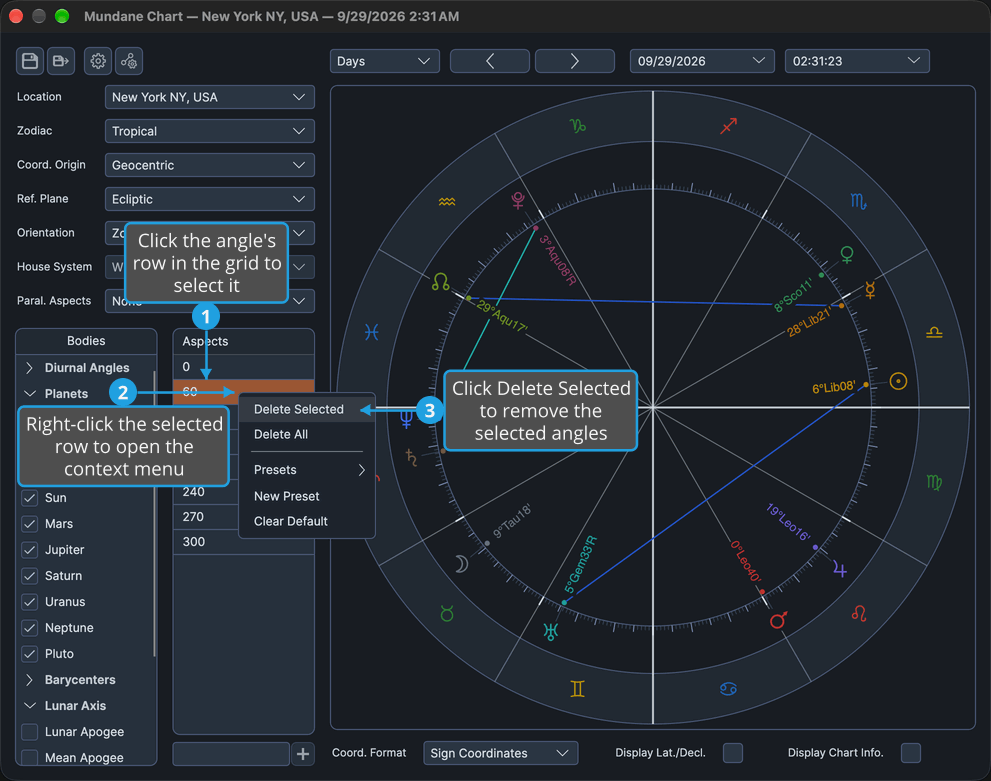Open the Zodiac Tropical dropdown
The image size is (991, 781).
coord(210,131)
